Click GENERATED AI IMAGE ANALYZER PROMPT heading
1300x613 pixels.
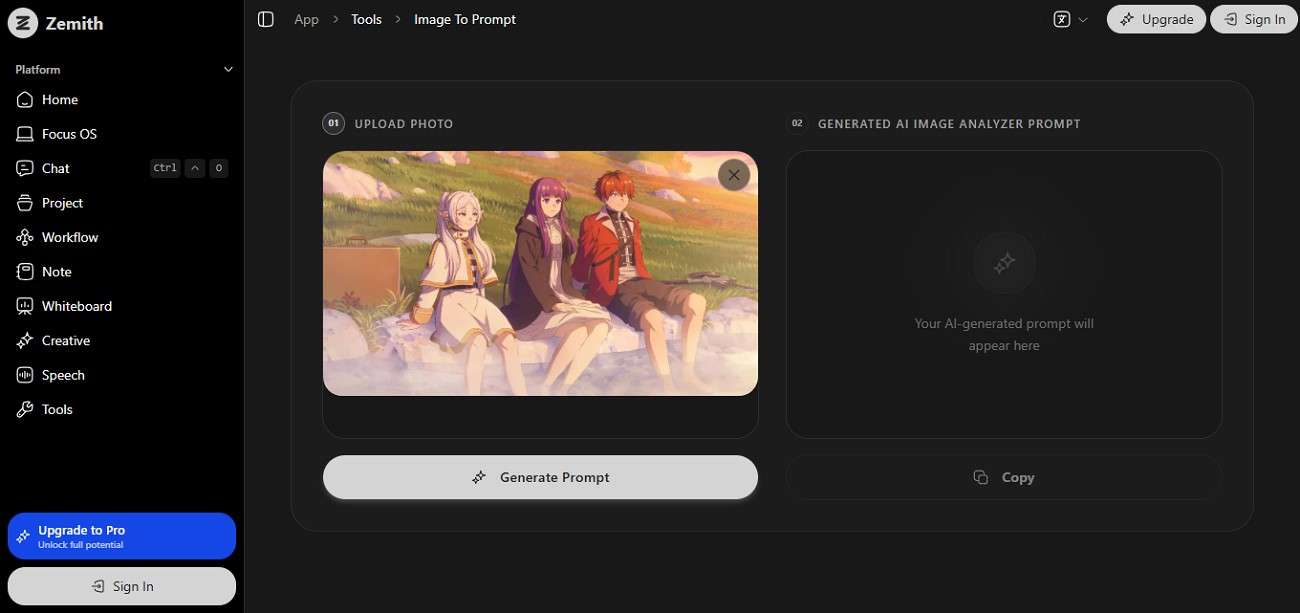(949, 124)
